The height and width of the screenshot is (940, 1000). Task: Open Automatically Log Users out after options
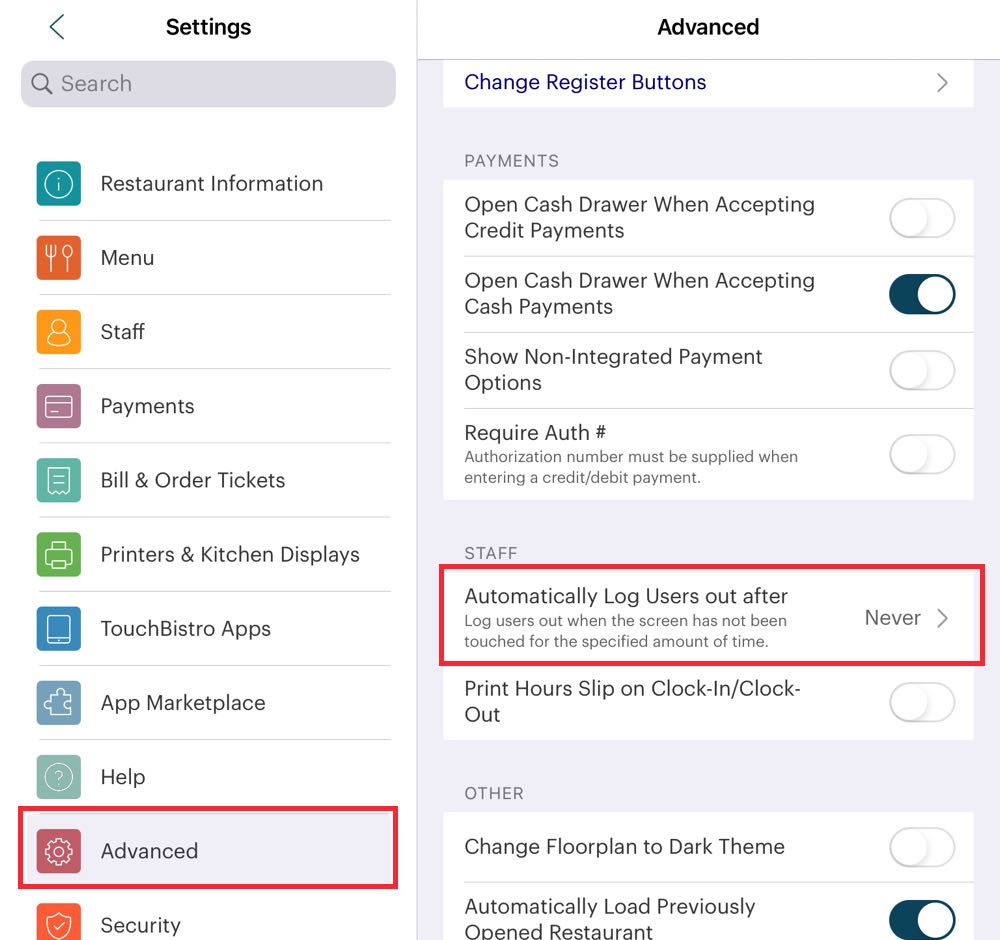point(707,618)
